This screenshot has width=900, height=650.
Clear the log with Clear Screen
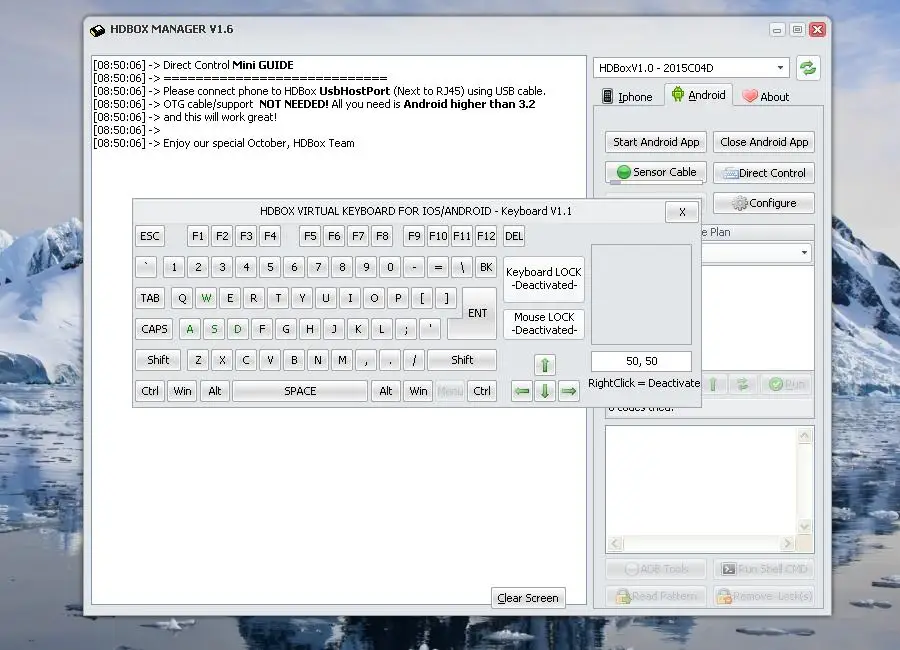coord(528,598)
